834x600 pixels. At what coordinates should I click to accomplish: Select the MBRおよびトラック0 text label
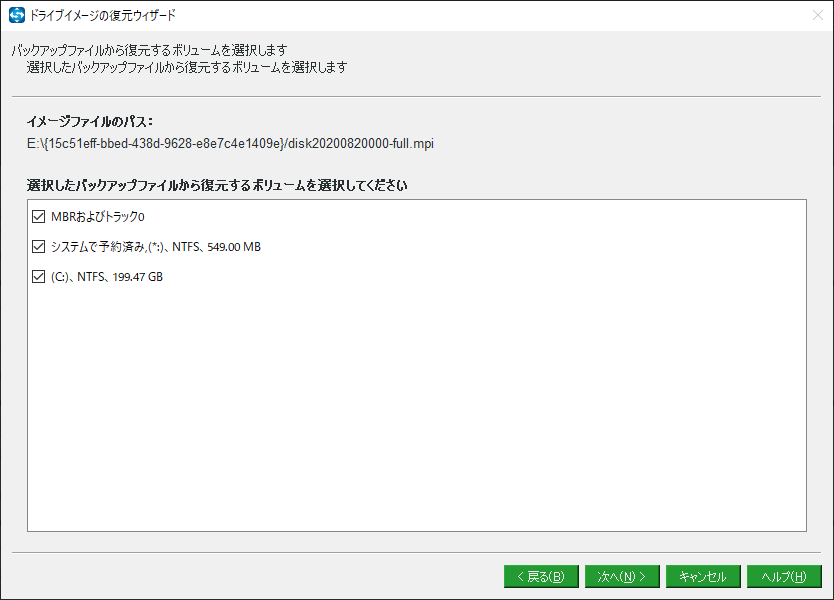click(97, 216)
